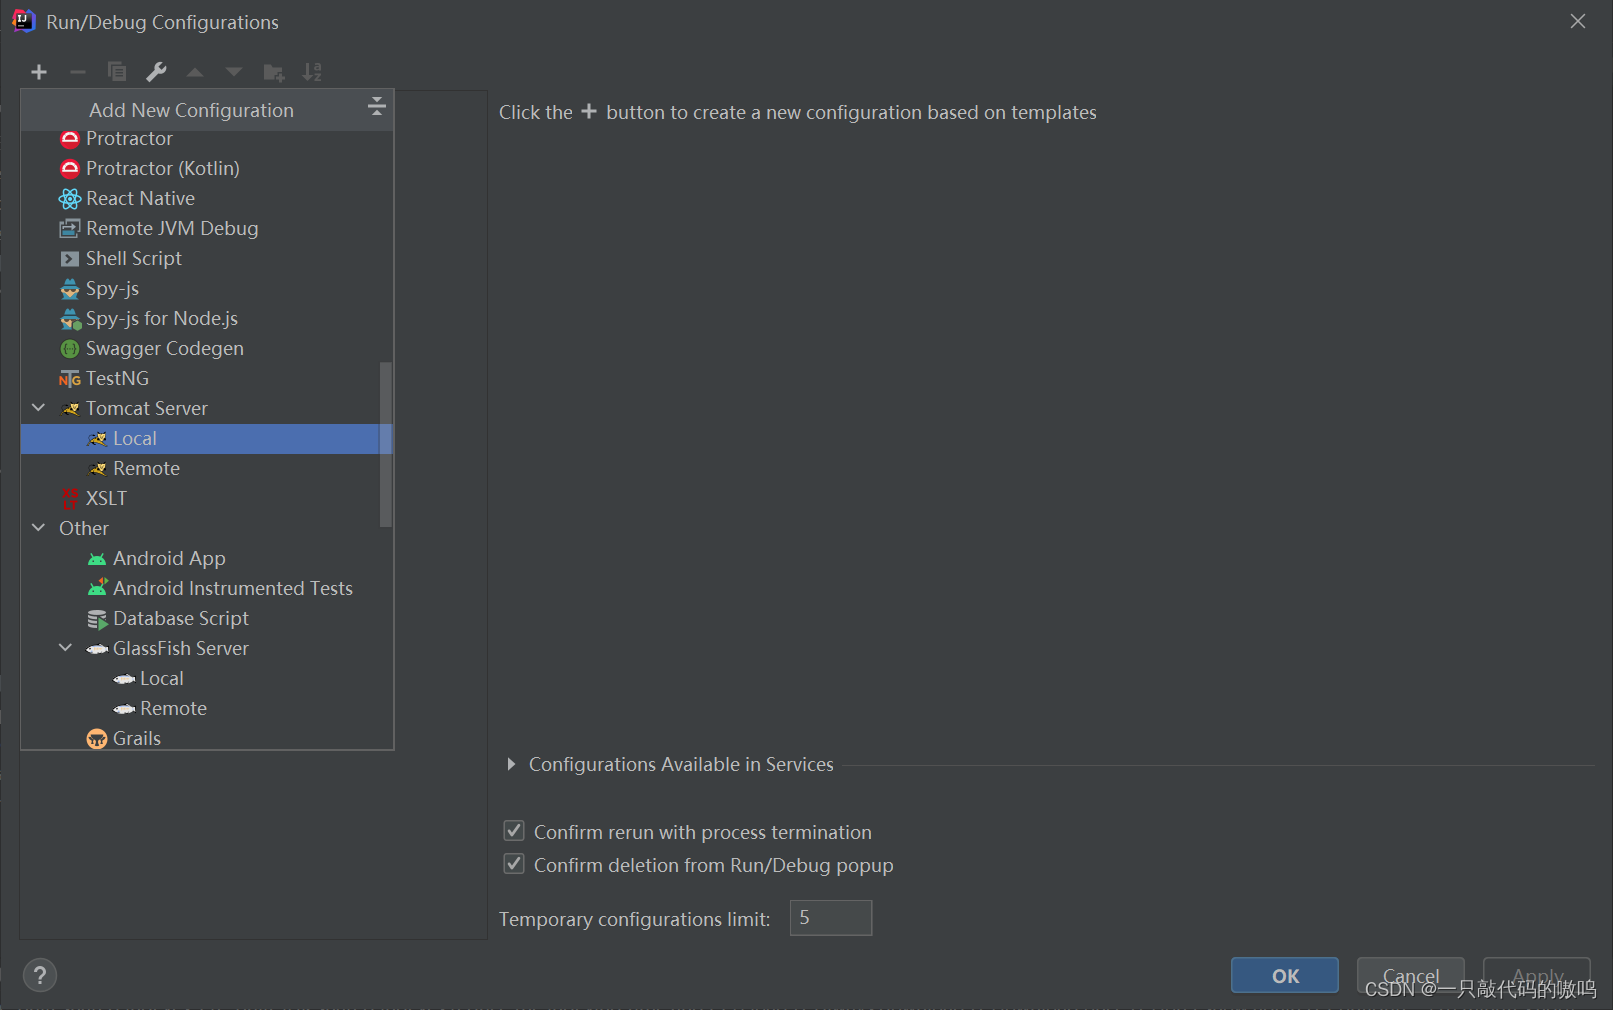Toggle Confirm deletion from Run/Debug popup checkbox

(514, 864)
